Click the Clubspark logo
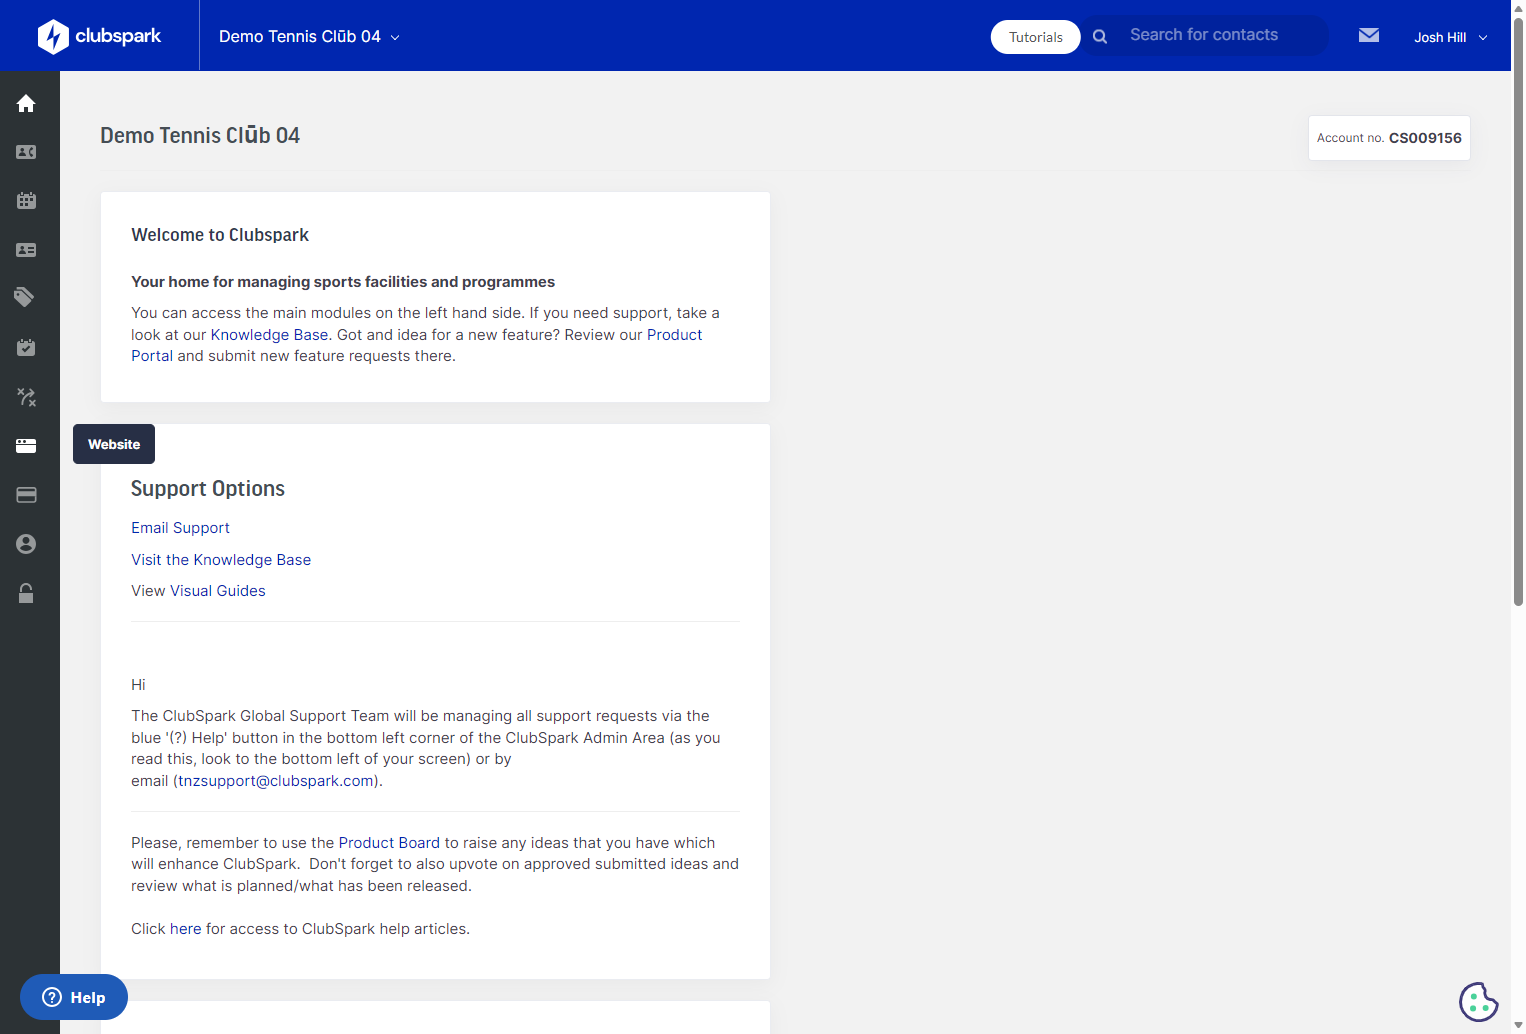This screenshot has width=1526, height=1034. point(99,36)
